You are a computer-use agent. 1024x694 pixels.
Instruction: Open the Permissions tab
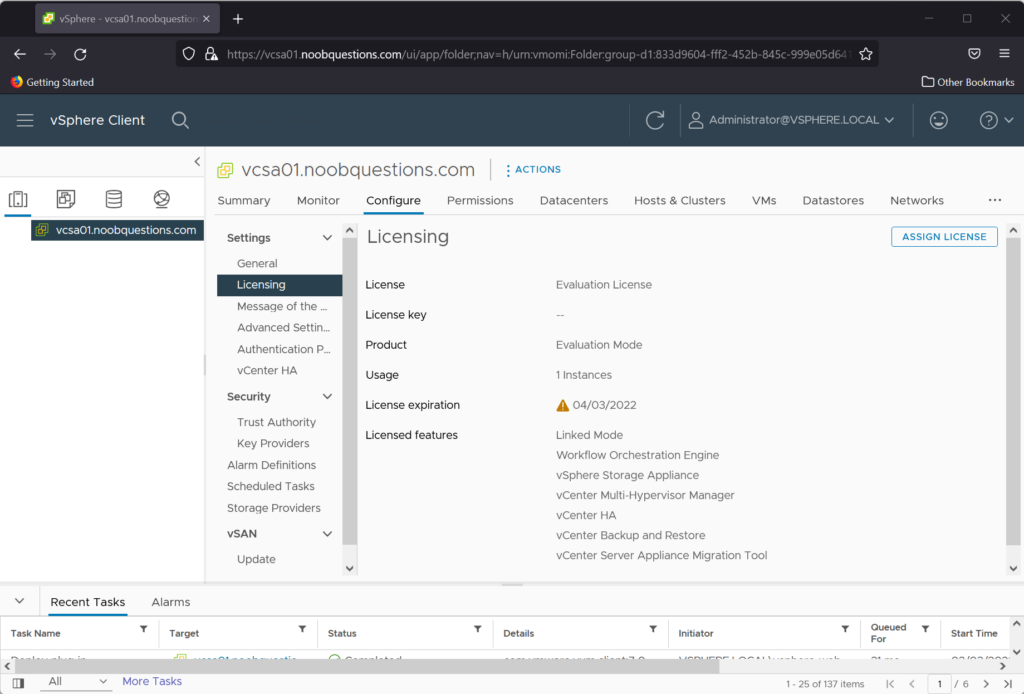point(480,200)
